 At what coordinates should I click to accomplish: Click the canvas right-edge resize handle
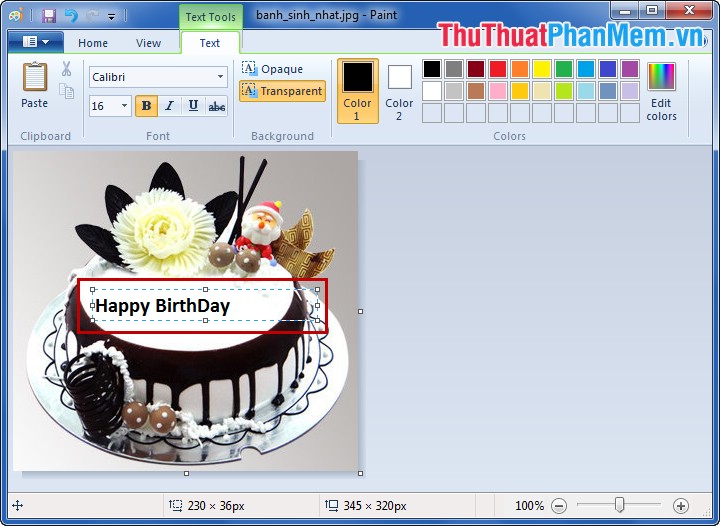[x=360, y=312]
